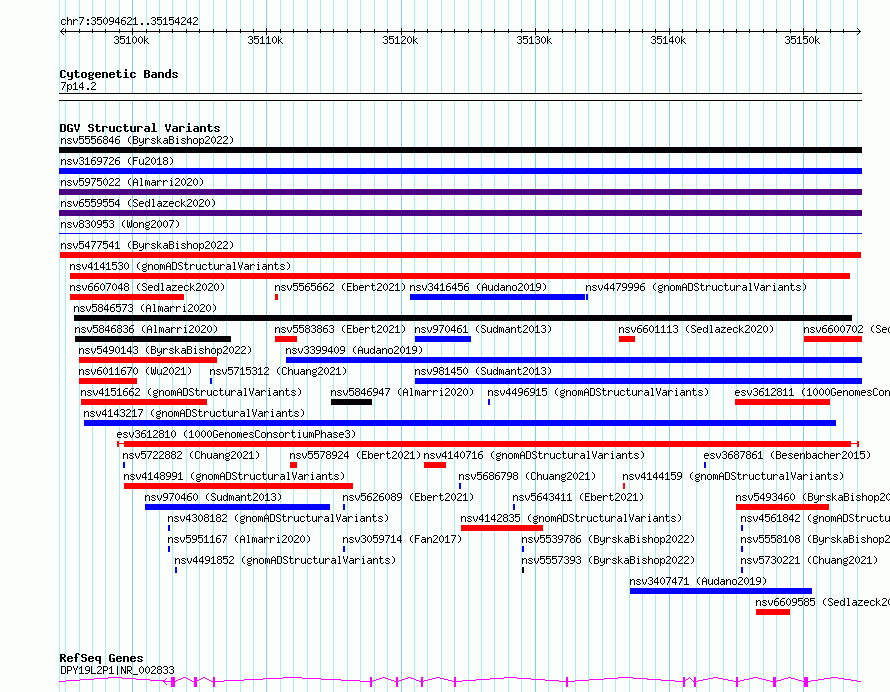This screenshot has height=692, width=890.
Task: Click the nsv4496915 gnomAD label
Action: coord(598,392)
